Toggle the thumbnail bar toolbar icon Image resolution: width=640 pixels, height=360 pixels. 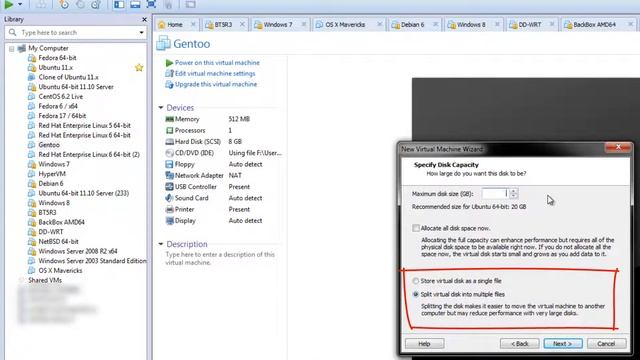pos(135,4)
